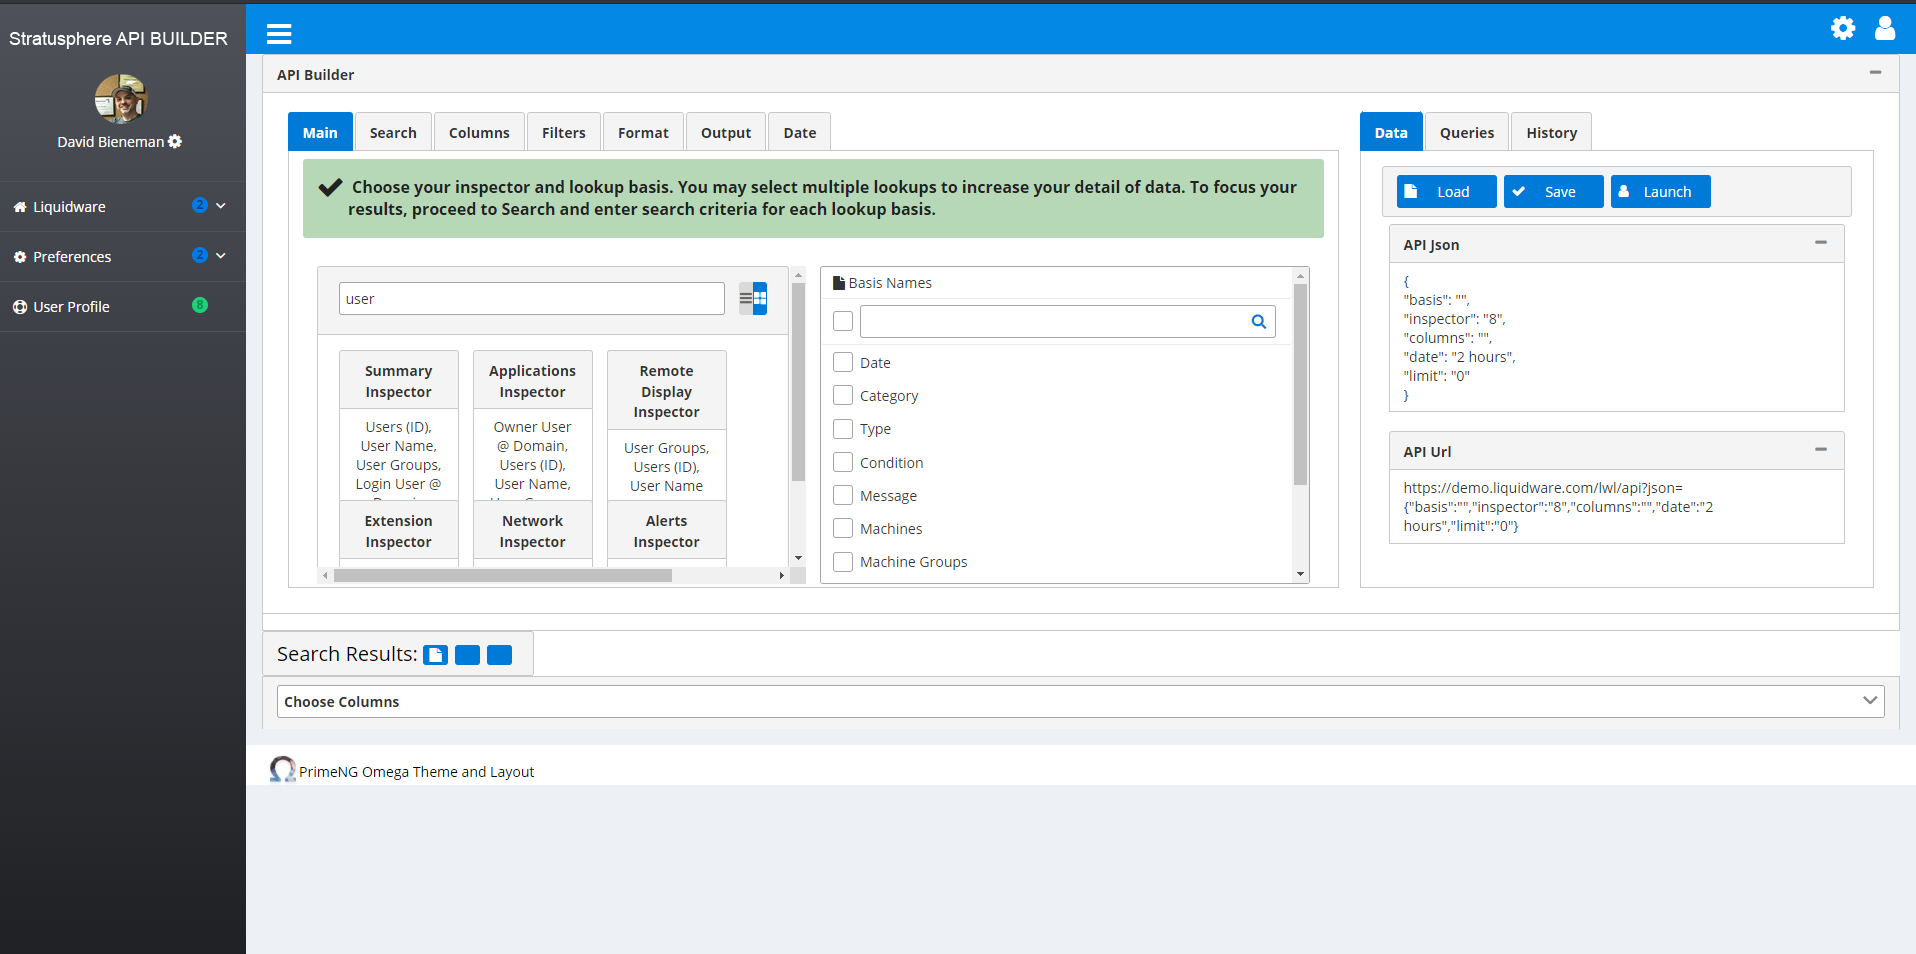Image resolution: width=1916 pixels, height=954 pixels.
Task: Open the User Profile sidebar item
Action: [x=123, y=307]
